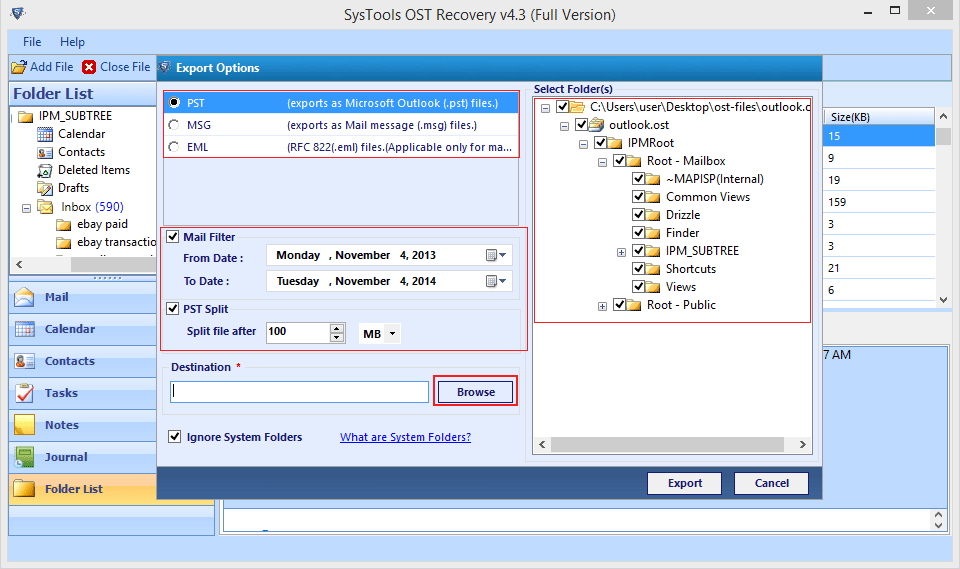The width and height of the screenshot is (960, 569).
Task: Click the IPMRoot folder icon
Action: coord(615,143)
